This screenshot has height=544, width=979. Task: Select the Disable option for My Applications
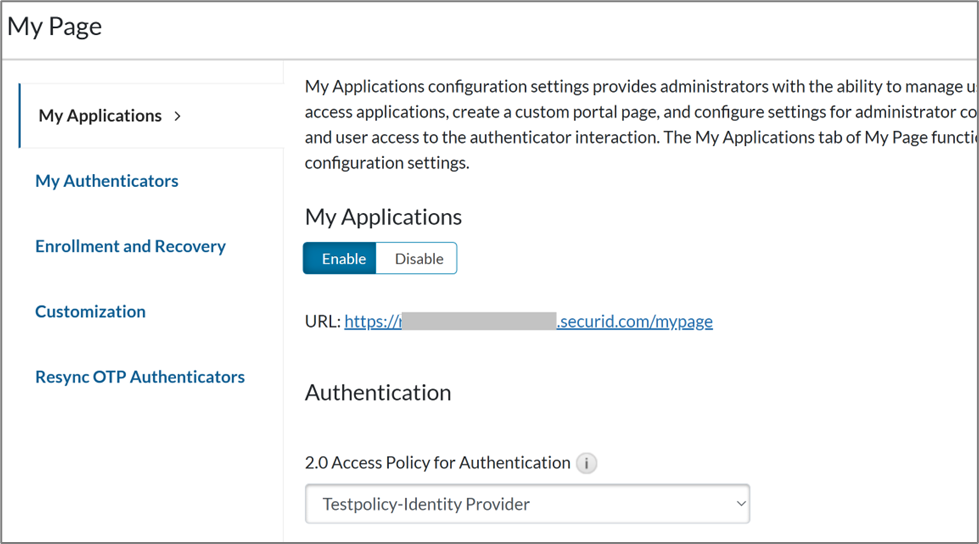point(418,258)
